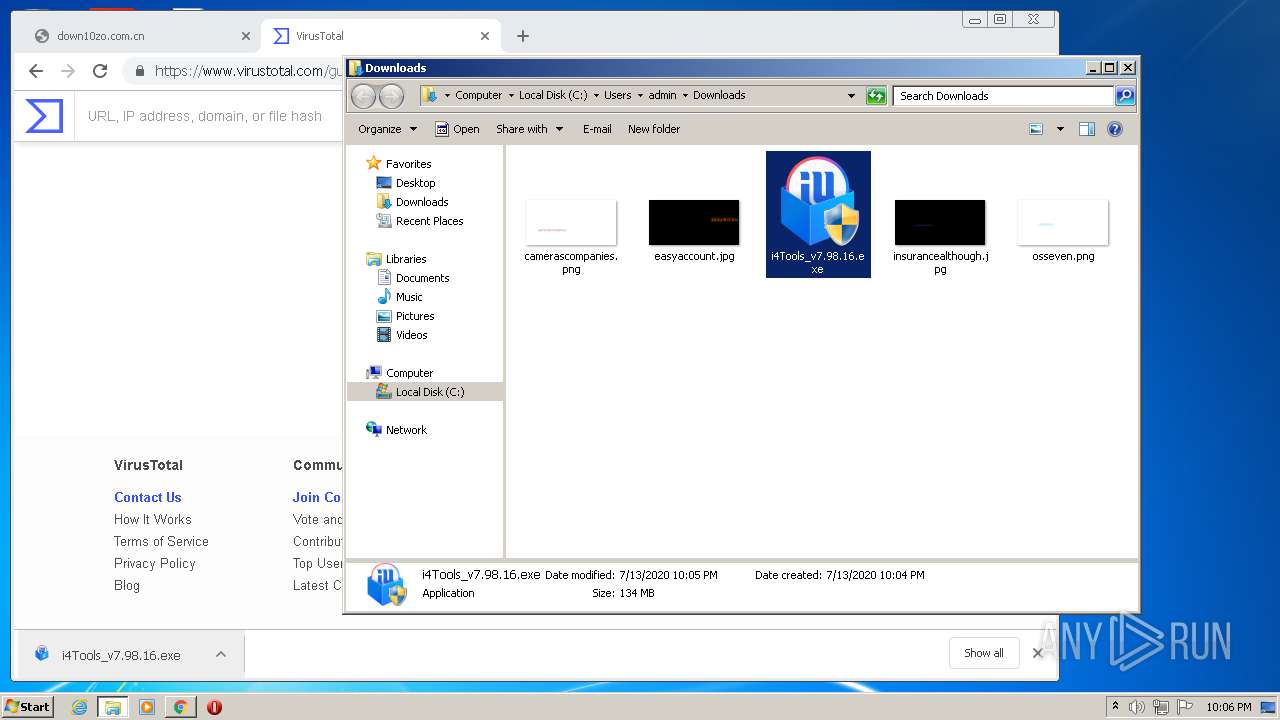Click Computer in the address breadcrumb
1280x720 pixels.
click(478, 95)
